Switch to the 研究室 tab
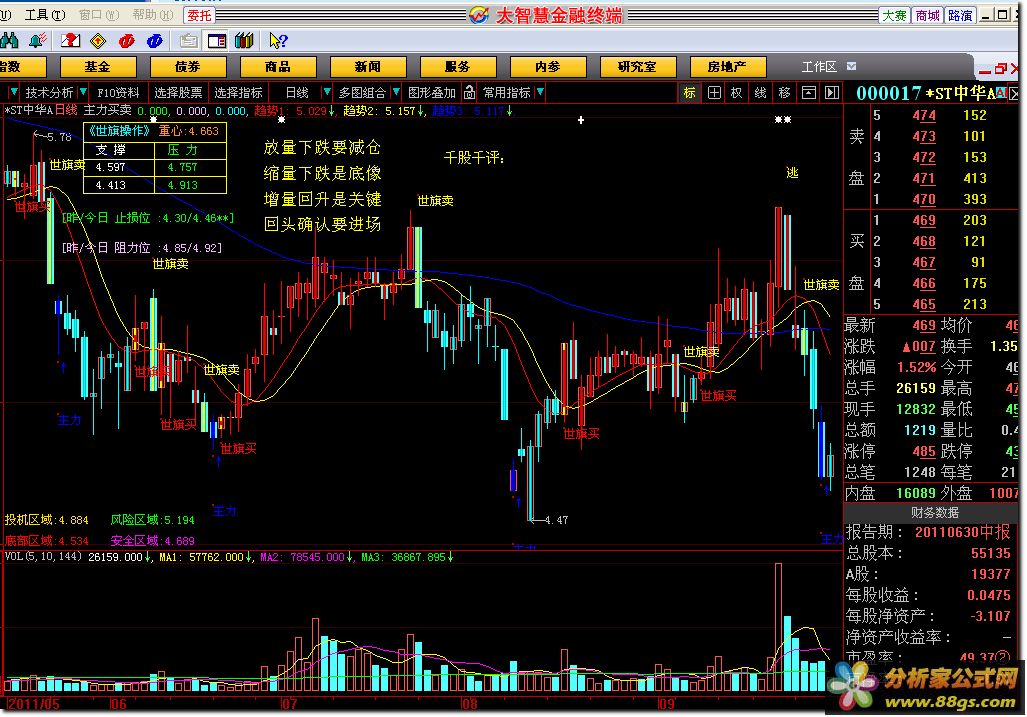This screenshot has width=1027, height=717. tap(638, 66)
